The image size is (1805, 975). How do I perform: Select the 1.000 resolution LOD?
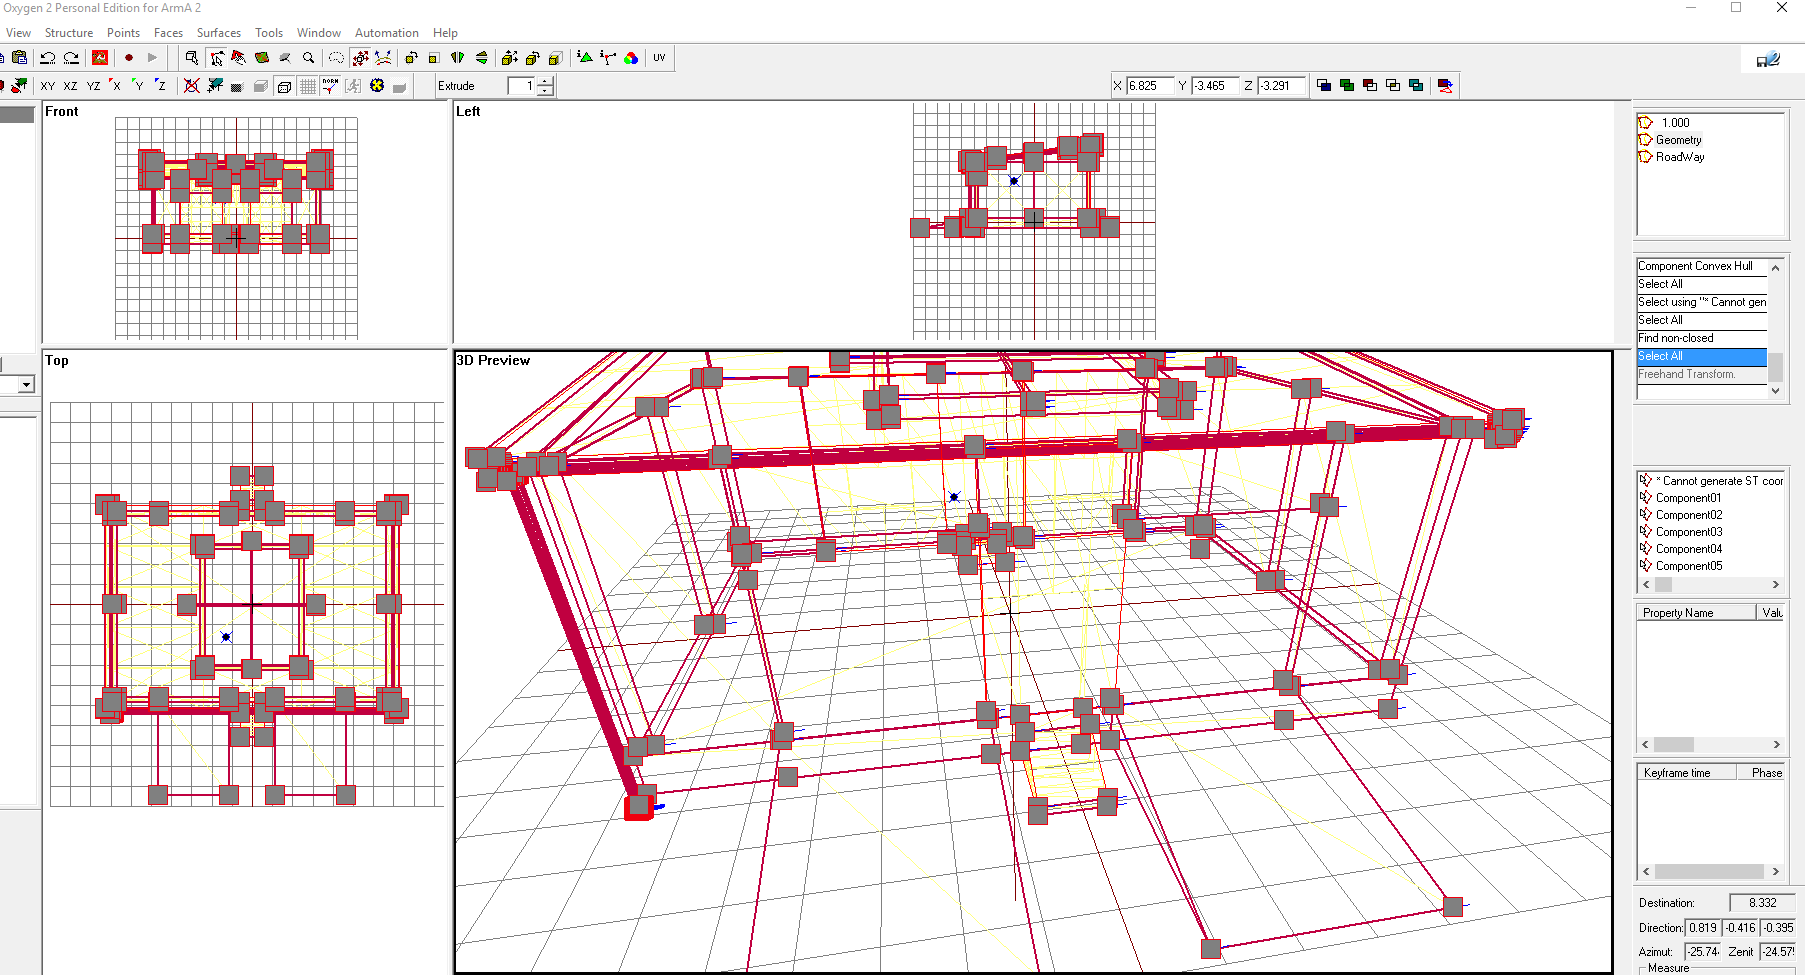pos(1676,123)
